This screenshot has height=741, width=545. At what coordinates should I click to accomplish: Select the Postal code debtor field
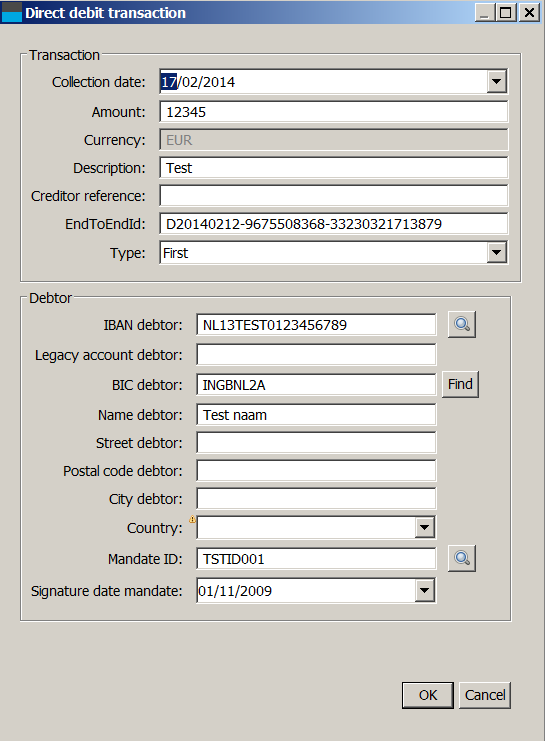(316, 471)
